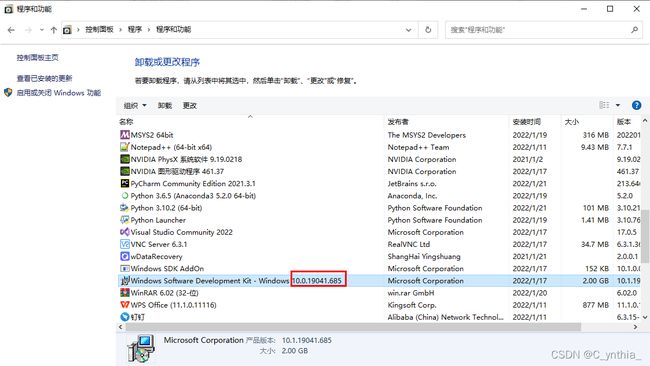Click the scroll right arrow of the list
Screen dimensions: 650x366
635,327
